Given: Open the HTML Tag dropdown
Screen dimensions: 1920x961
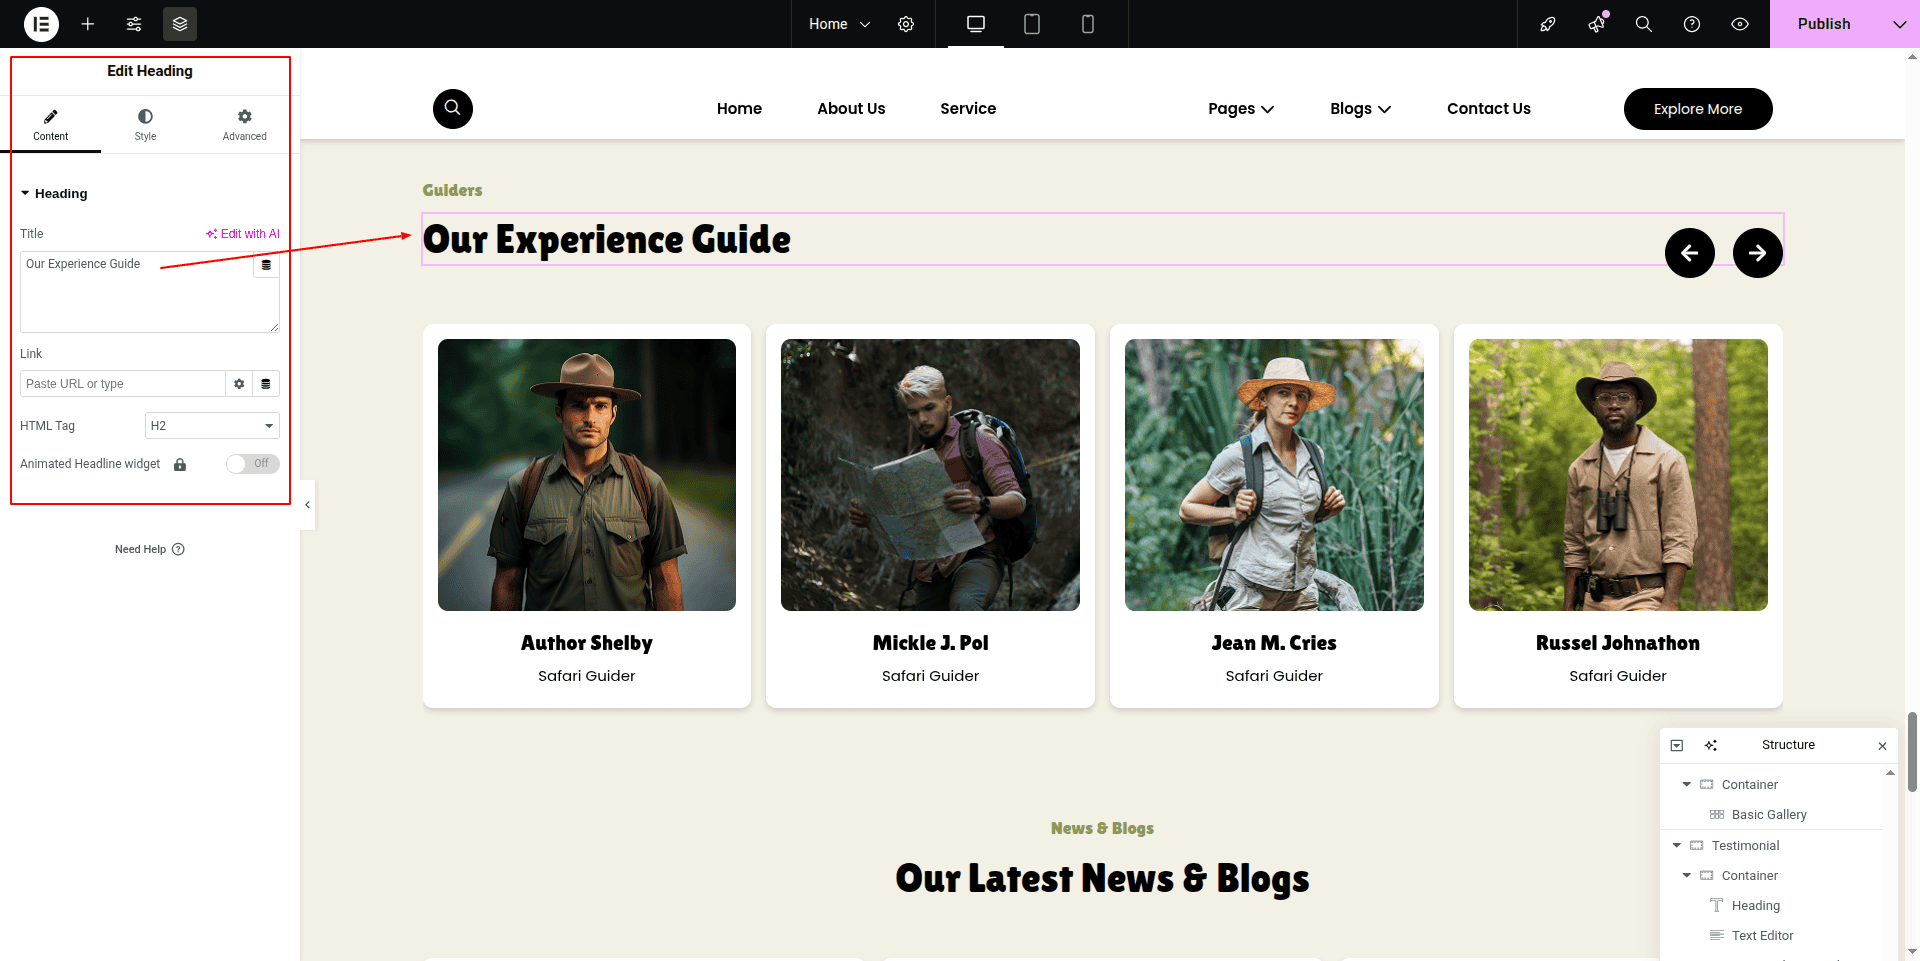Looking at the screenshot, I should click(212, 426).
